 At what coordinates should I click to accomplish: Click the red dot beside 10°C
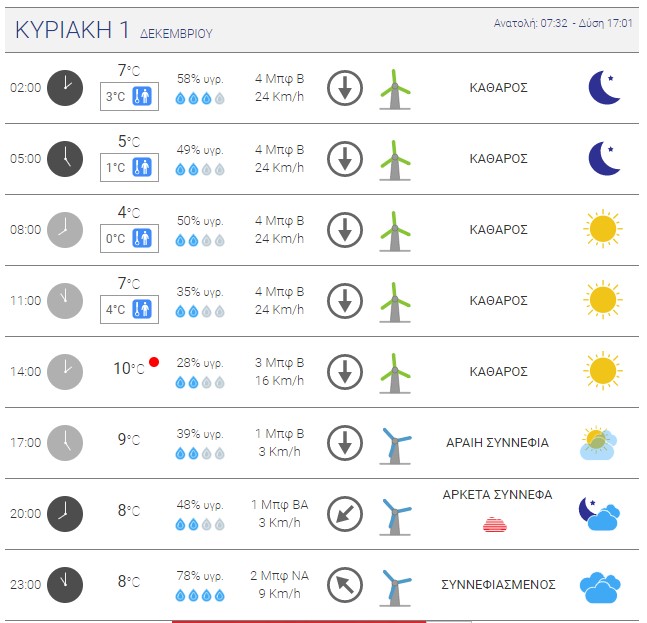(154, 362)
